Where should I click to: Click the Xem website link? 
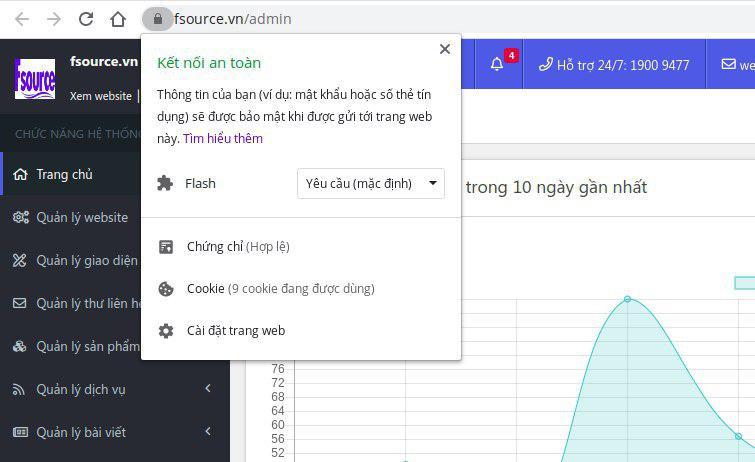point(101,96)
